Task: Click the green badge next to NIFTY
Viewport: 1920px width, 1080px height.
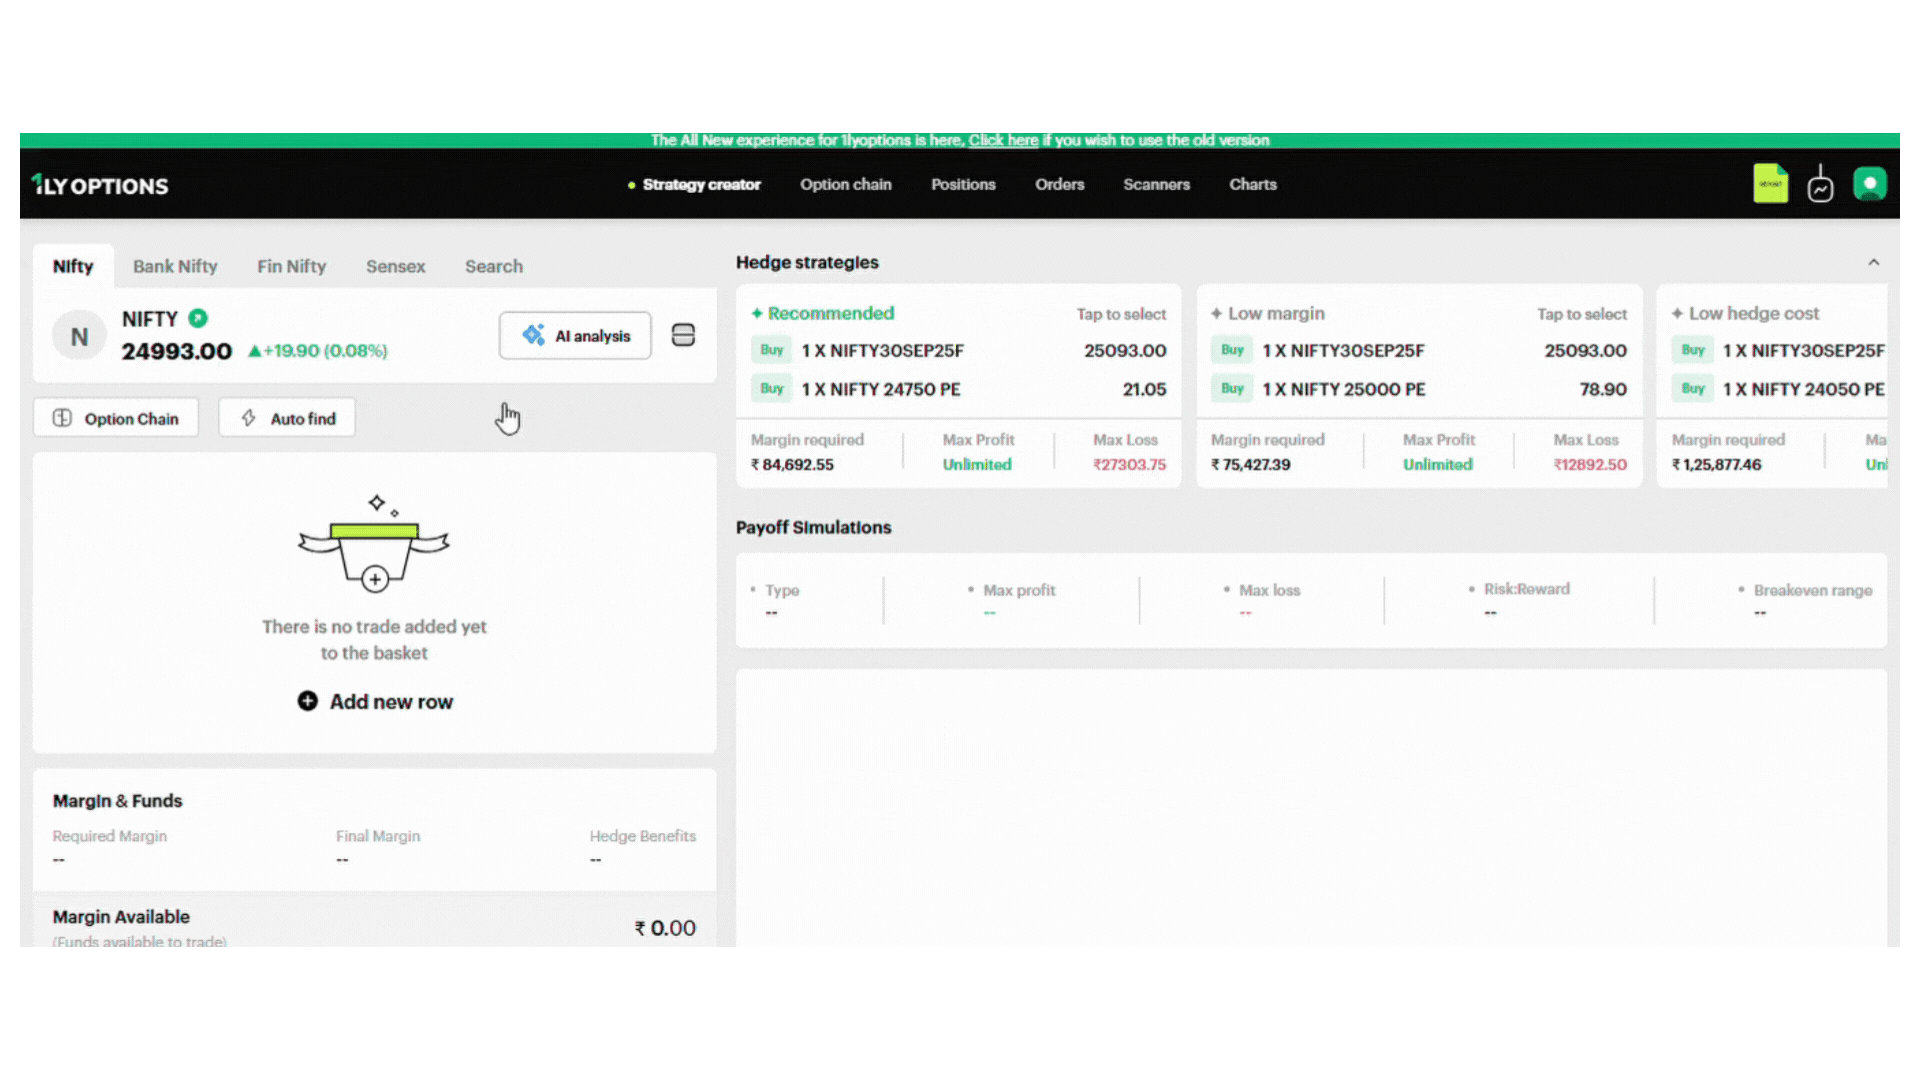Action: 198,318
